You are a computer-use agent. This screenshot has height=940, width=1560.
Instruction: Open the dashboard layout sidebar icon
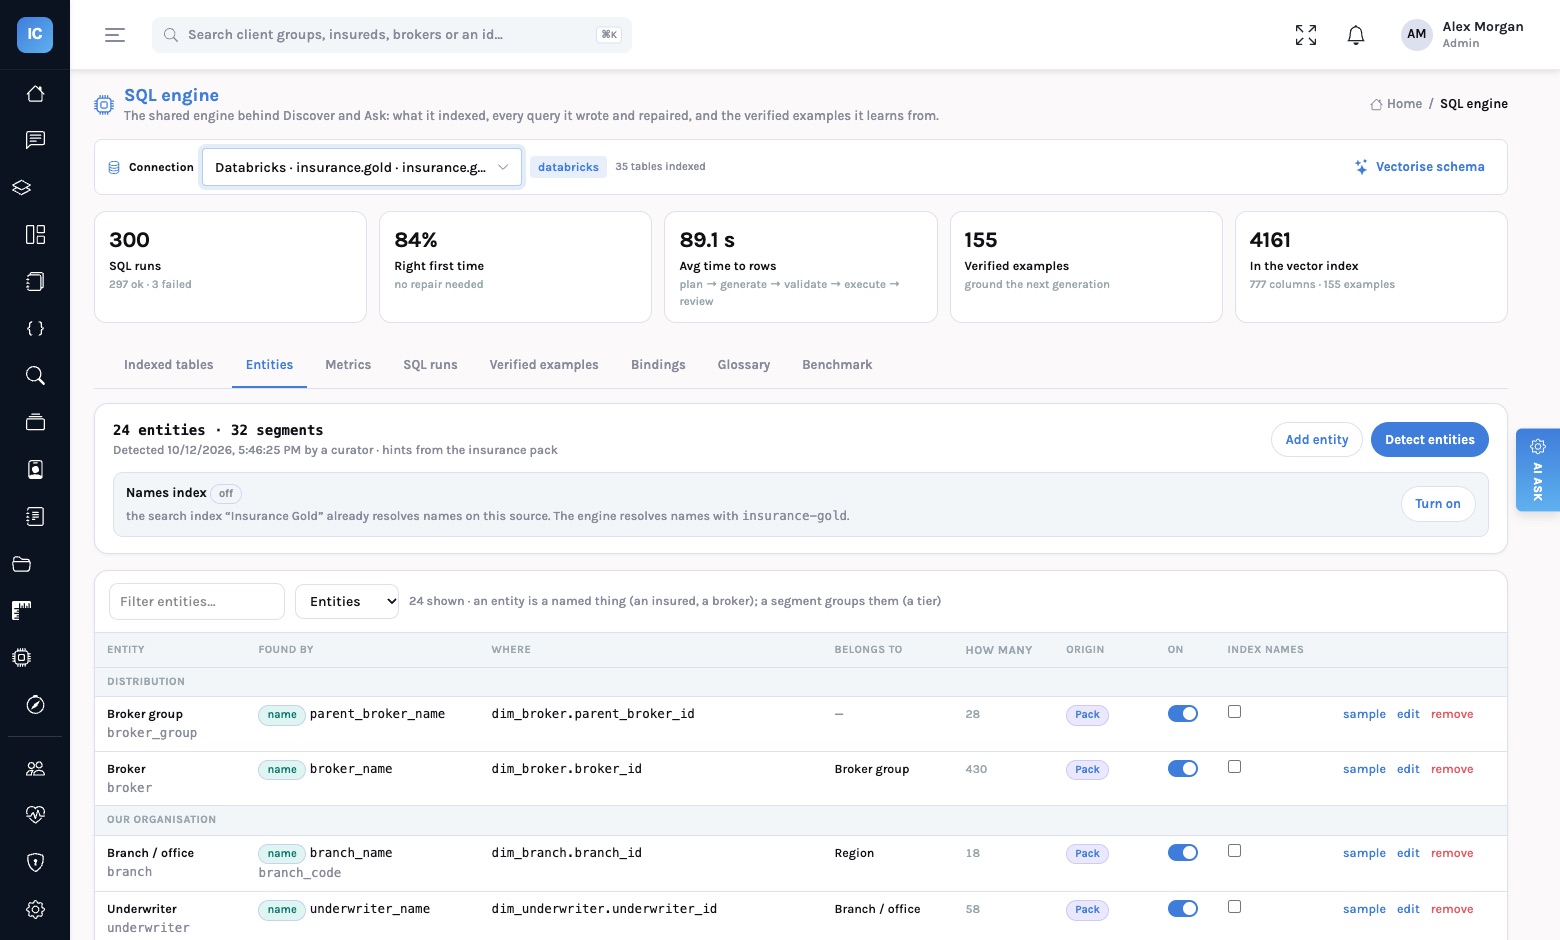coord(35,234)
